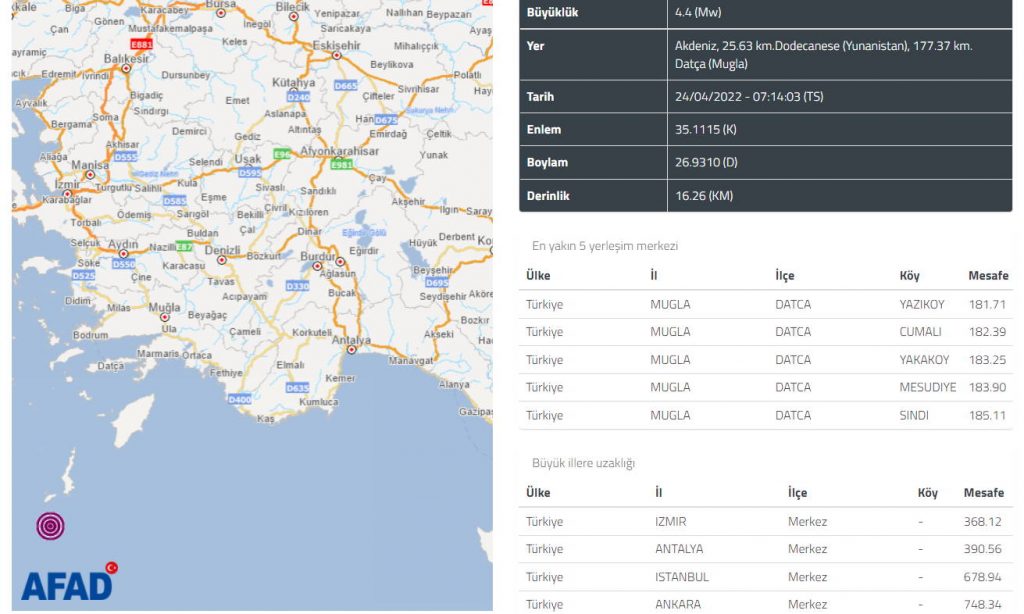The width and height of the screenshot is (1024, 614).
Task: Click the Tarih date and time value
Action: pyautogui.click(x=751, y=97)
